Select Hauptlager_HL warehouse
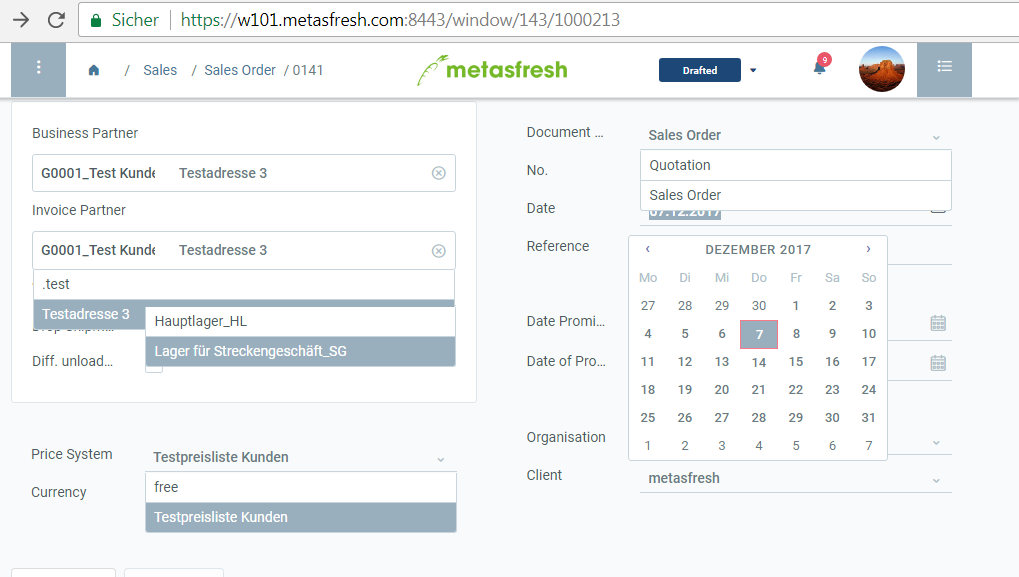 click(300, 322)
